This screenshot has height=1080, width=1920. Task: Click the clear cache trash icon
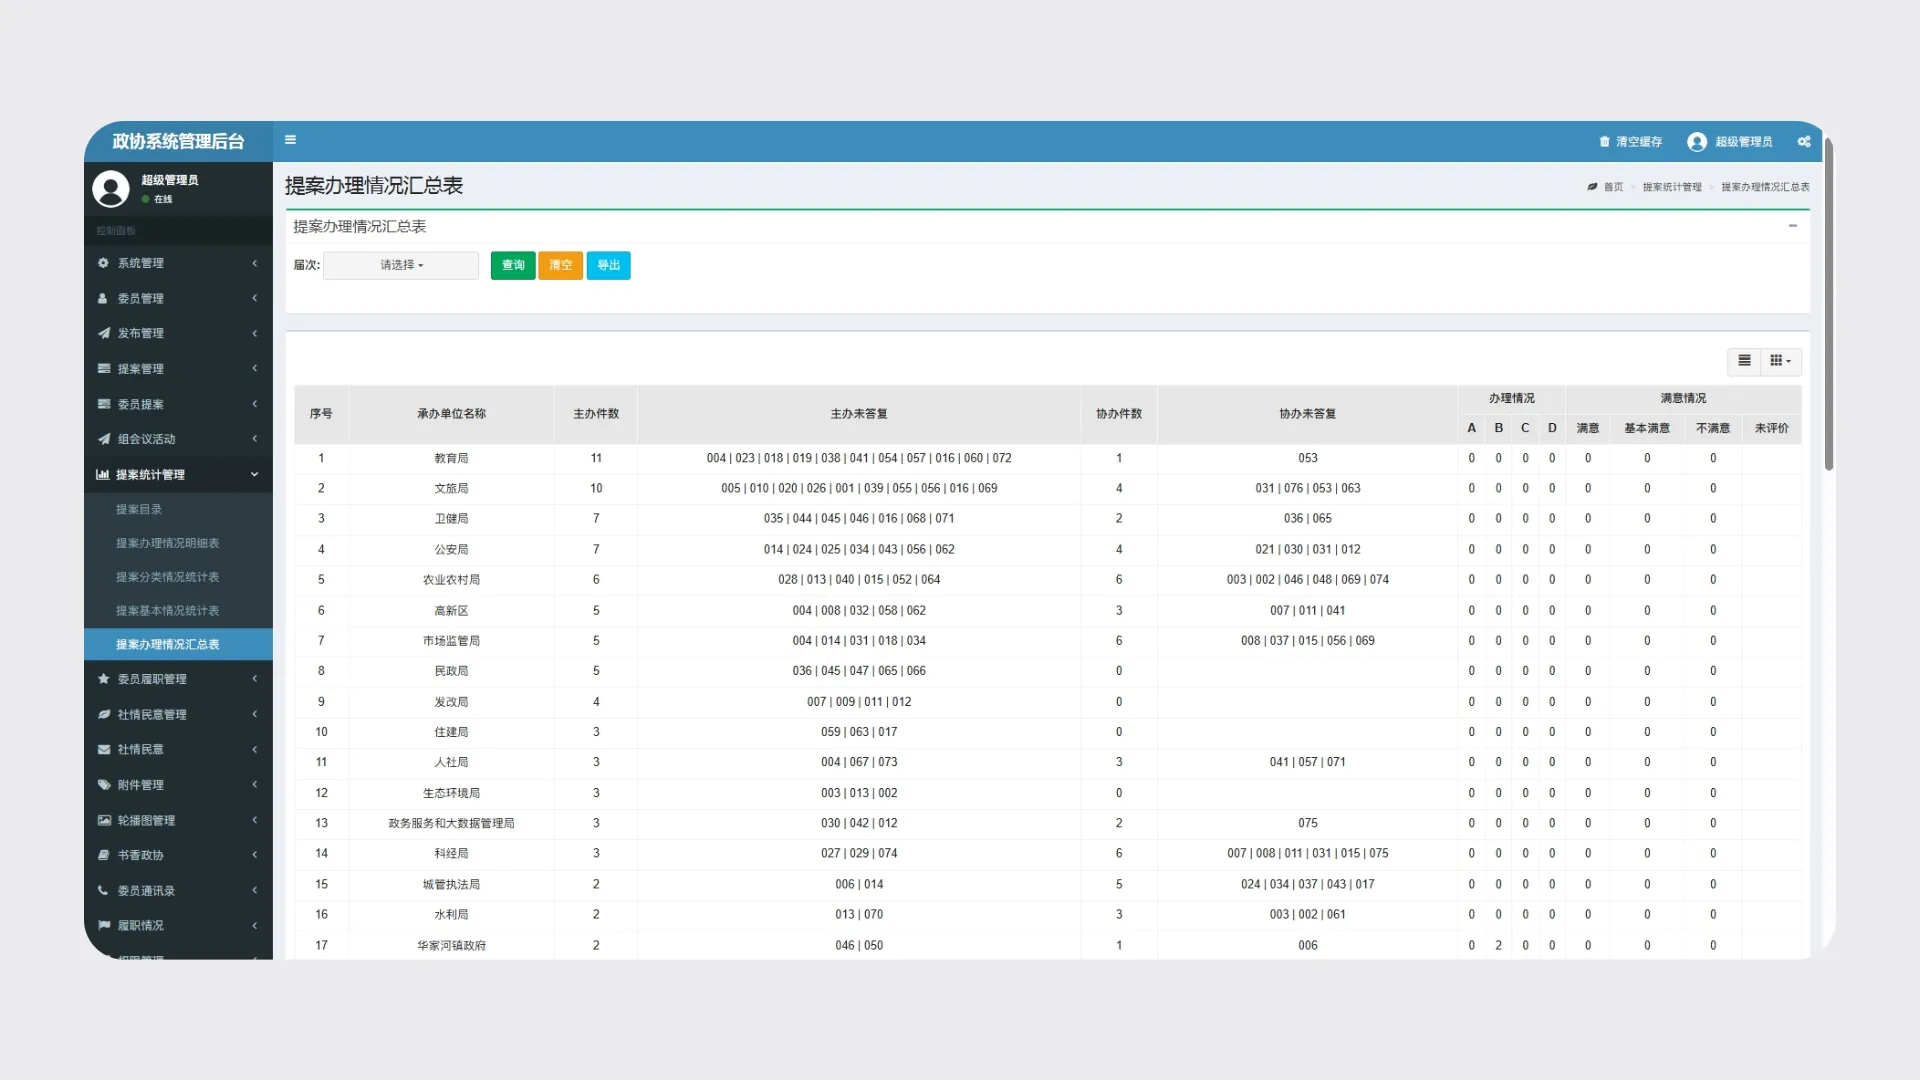pyautogui.click(x=1604, y=142)
